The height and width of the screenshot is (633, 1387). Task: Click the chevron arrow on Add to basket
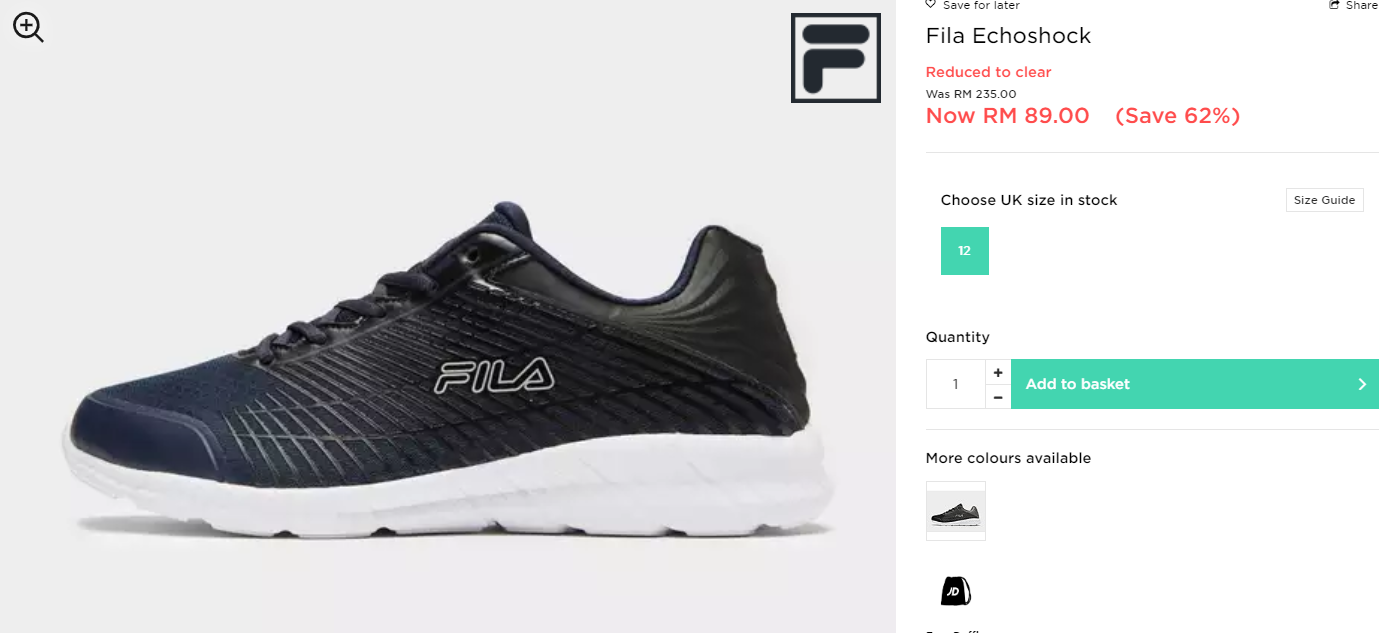pos(1362,384)
